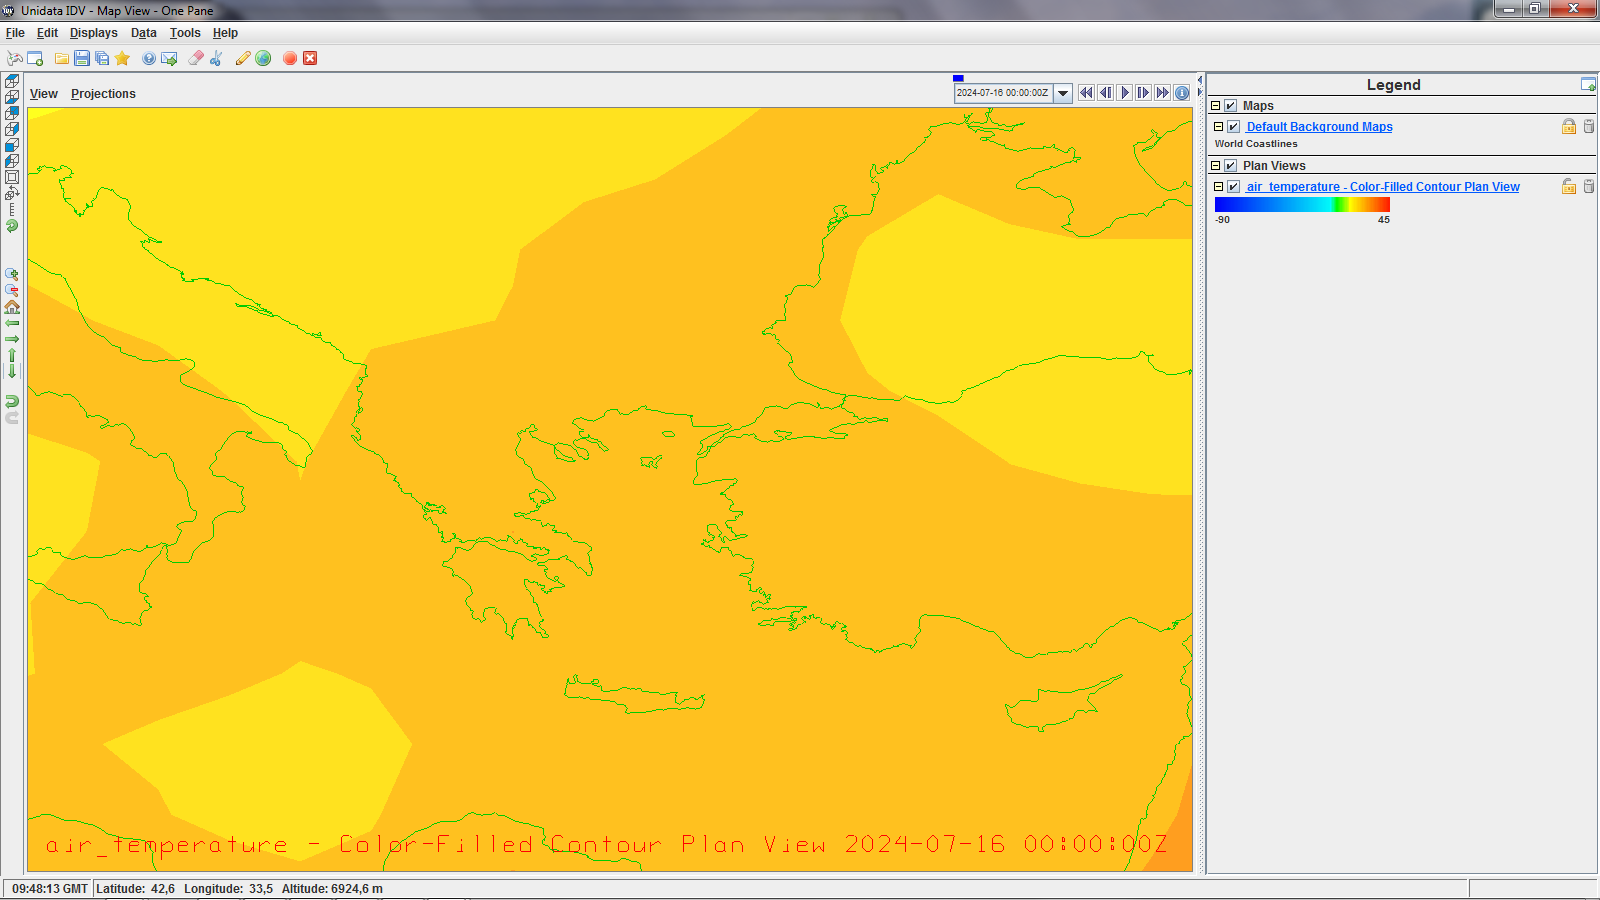Pan map up with green arrow

click(12, 355)
